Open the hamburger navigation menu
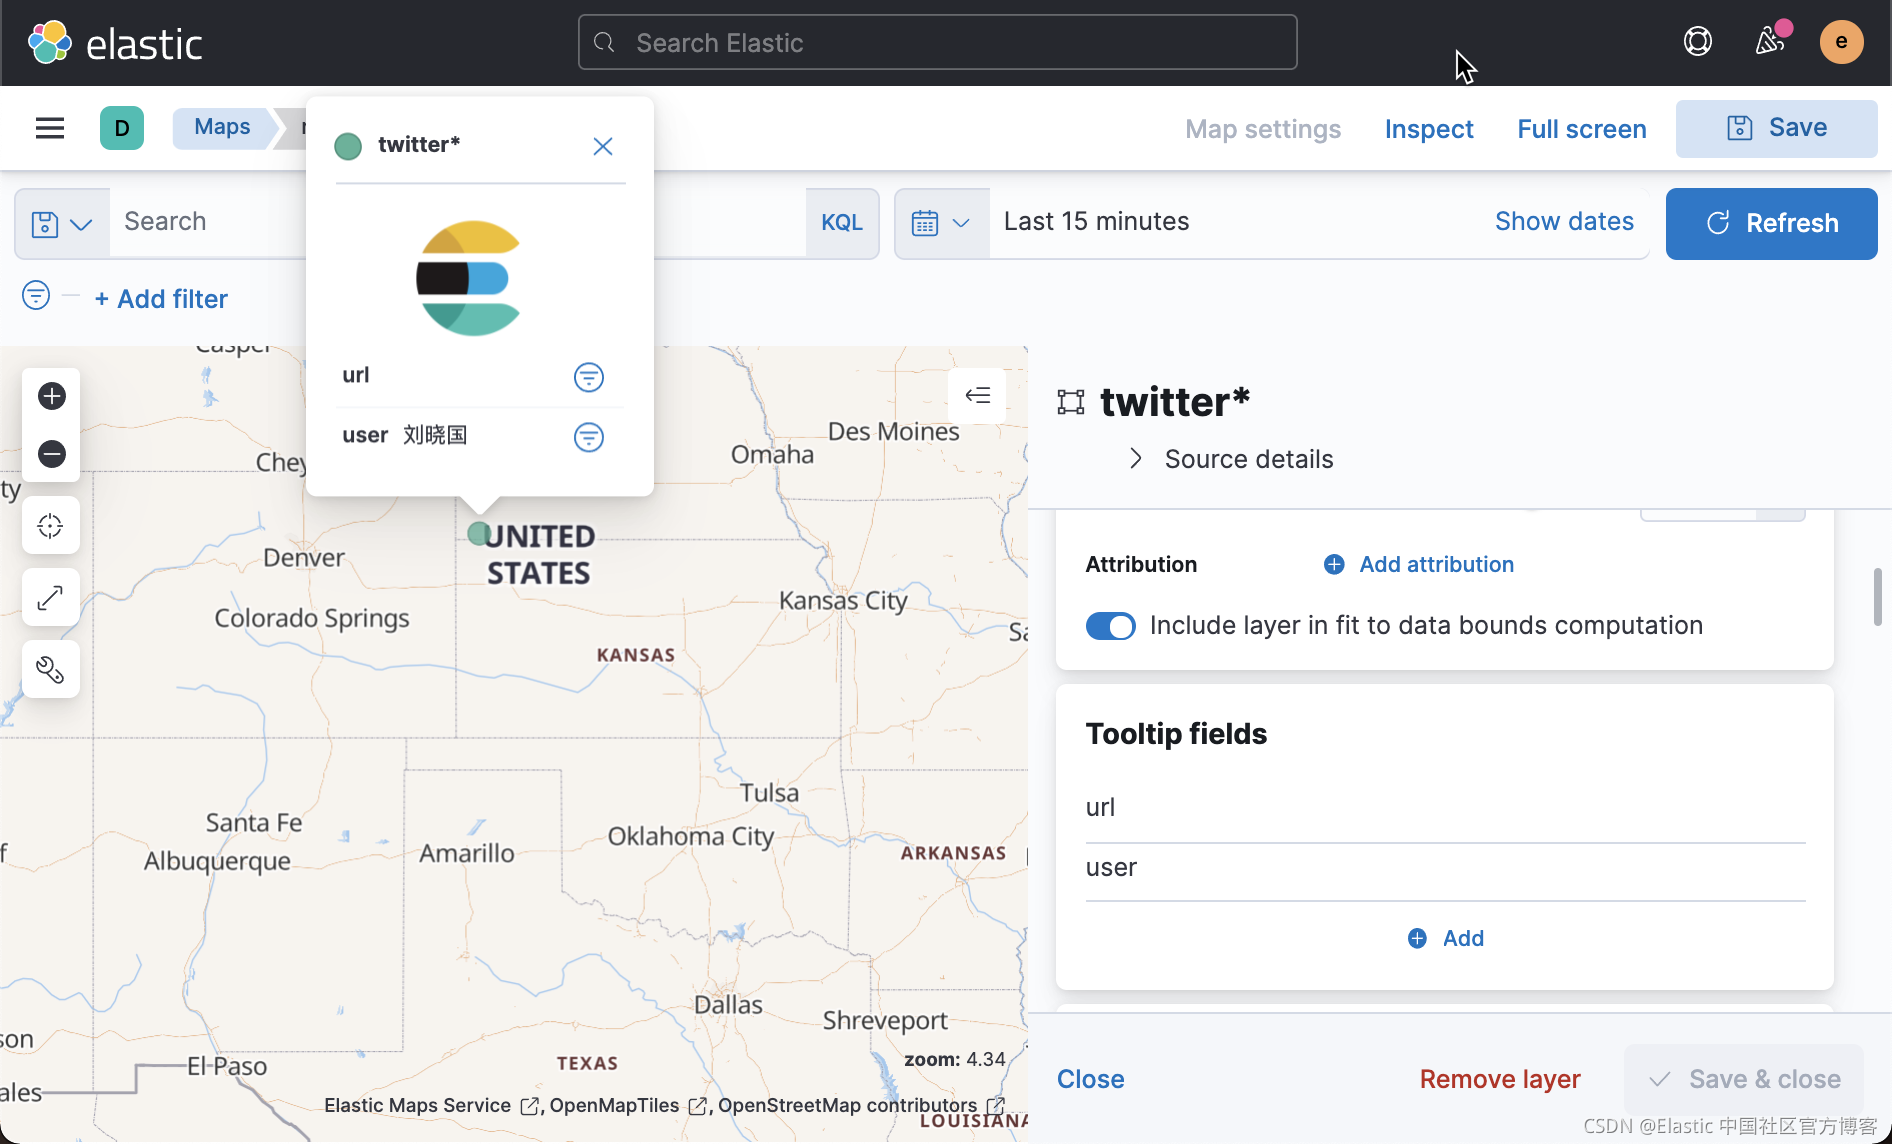This screenshot has height=1144, width=1892. 50,128
